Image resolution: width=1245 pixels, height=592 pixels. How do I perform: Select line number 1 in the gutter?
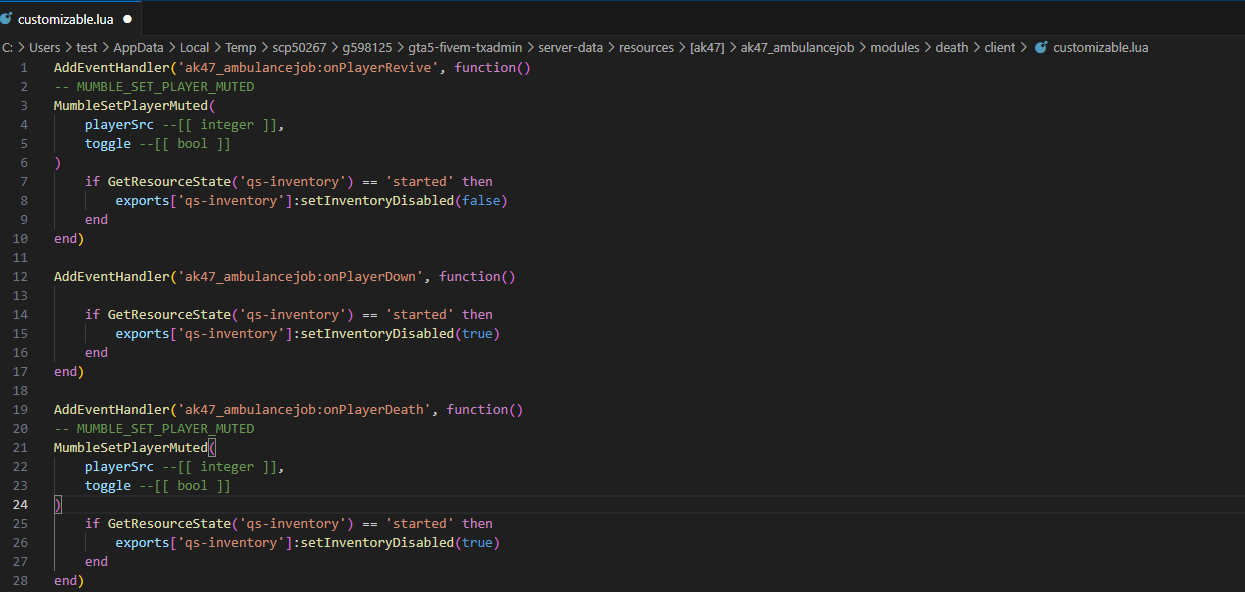(24, 68)
